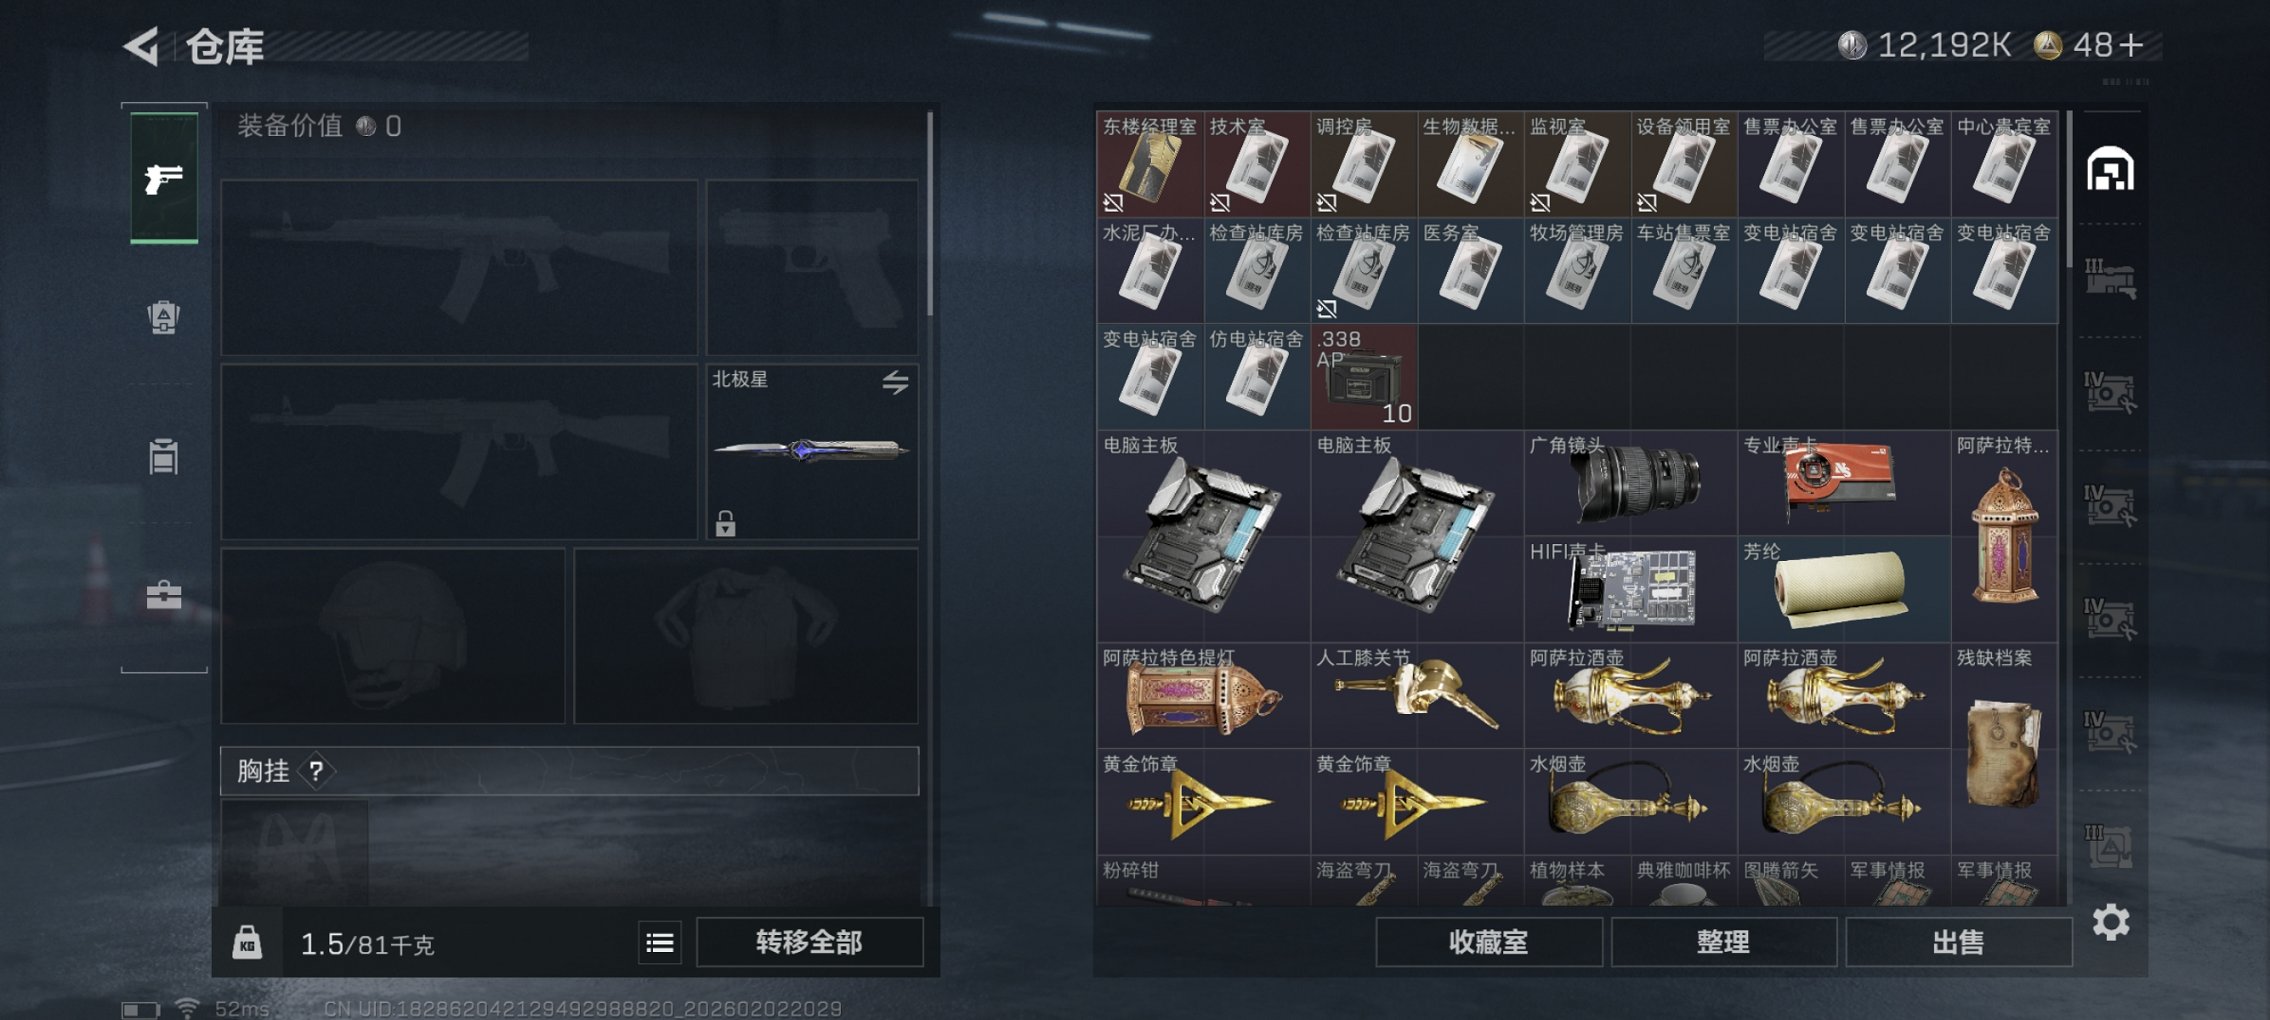
Task: Select the 广角镜头 lens item
Action: coord(1631,483)
